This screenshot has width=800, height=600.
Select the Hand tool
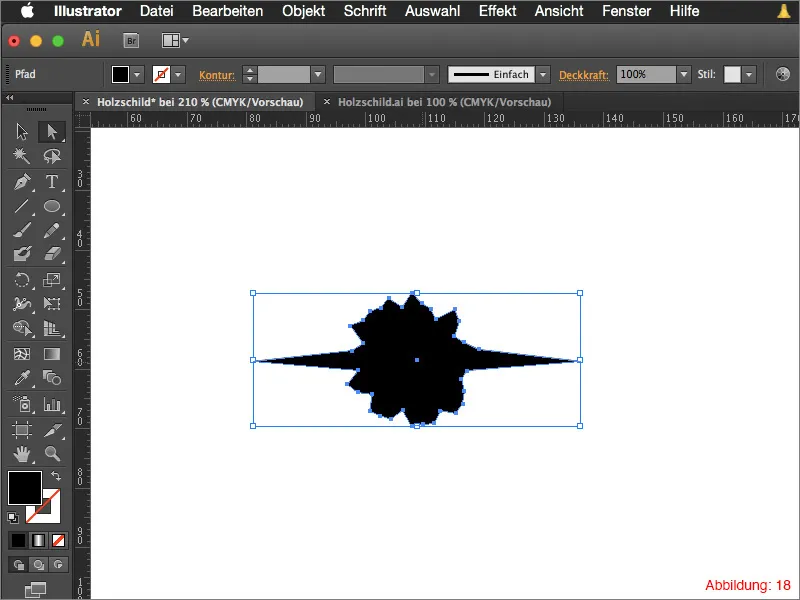point(22,454)
